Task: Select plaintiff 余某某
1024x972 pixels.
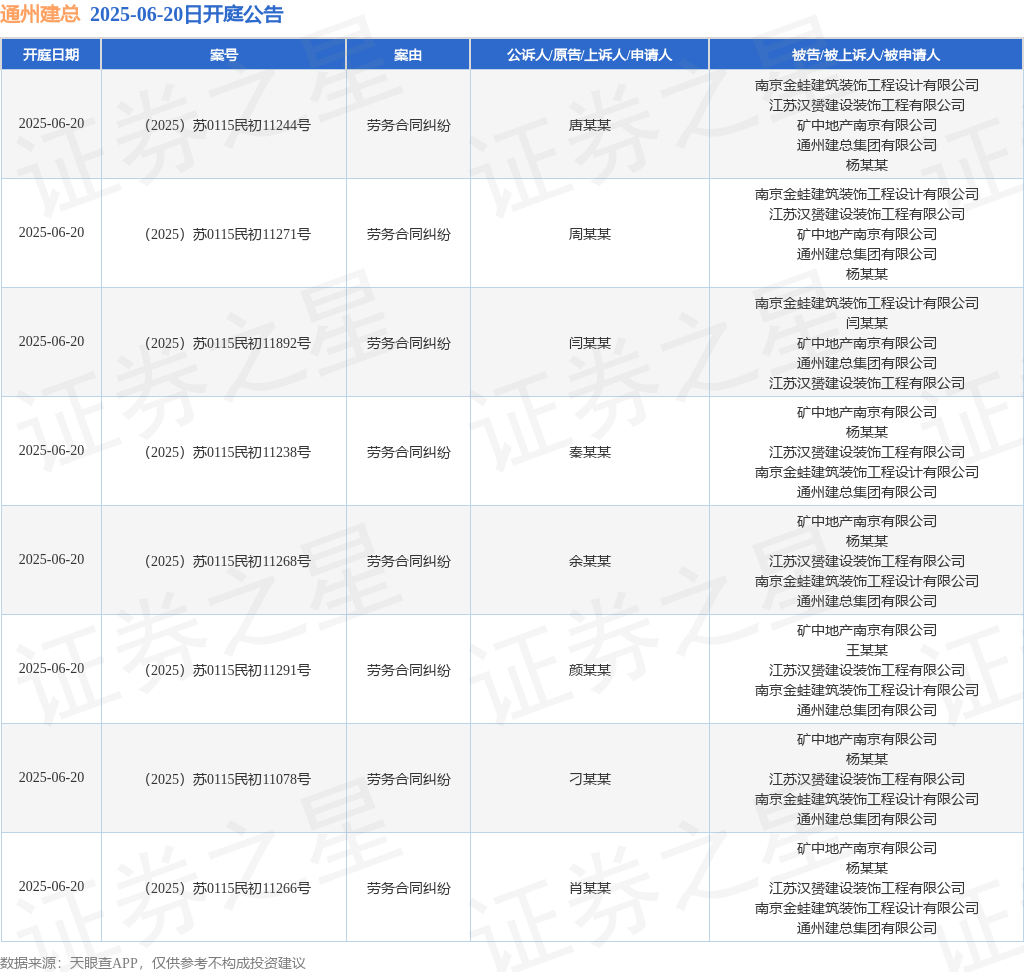Action: (x=590, y=562)
